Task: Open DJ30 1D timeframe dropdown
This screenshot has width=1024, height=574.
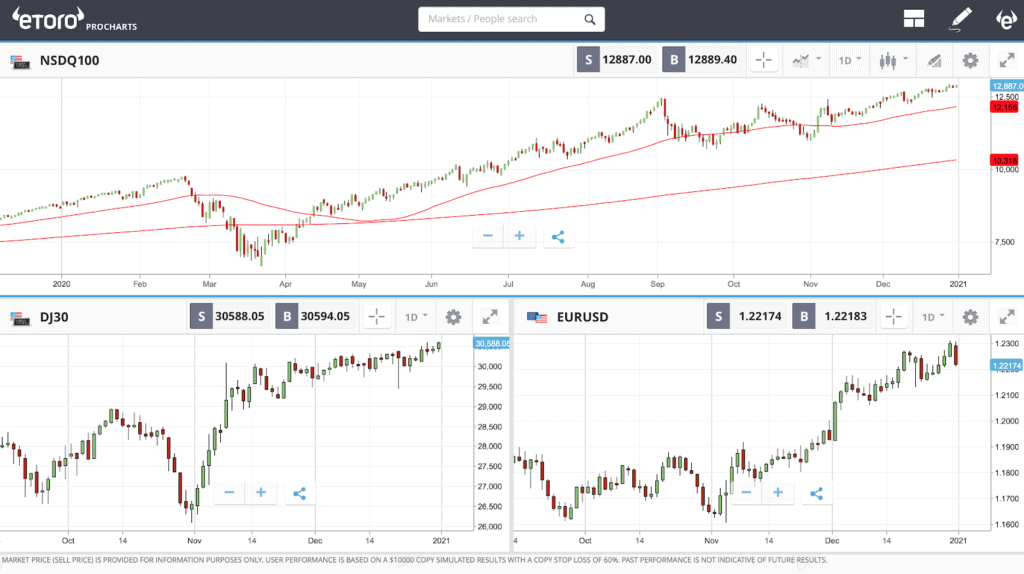Action: click(x=416, y=317)
